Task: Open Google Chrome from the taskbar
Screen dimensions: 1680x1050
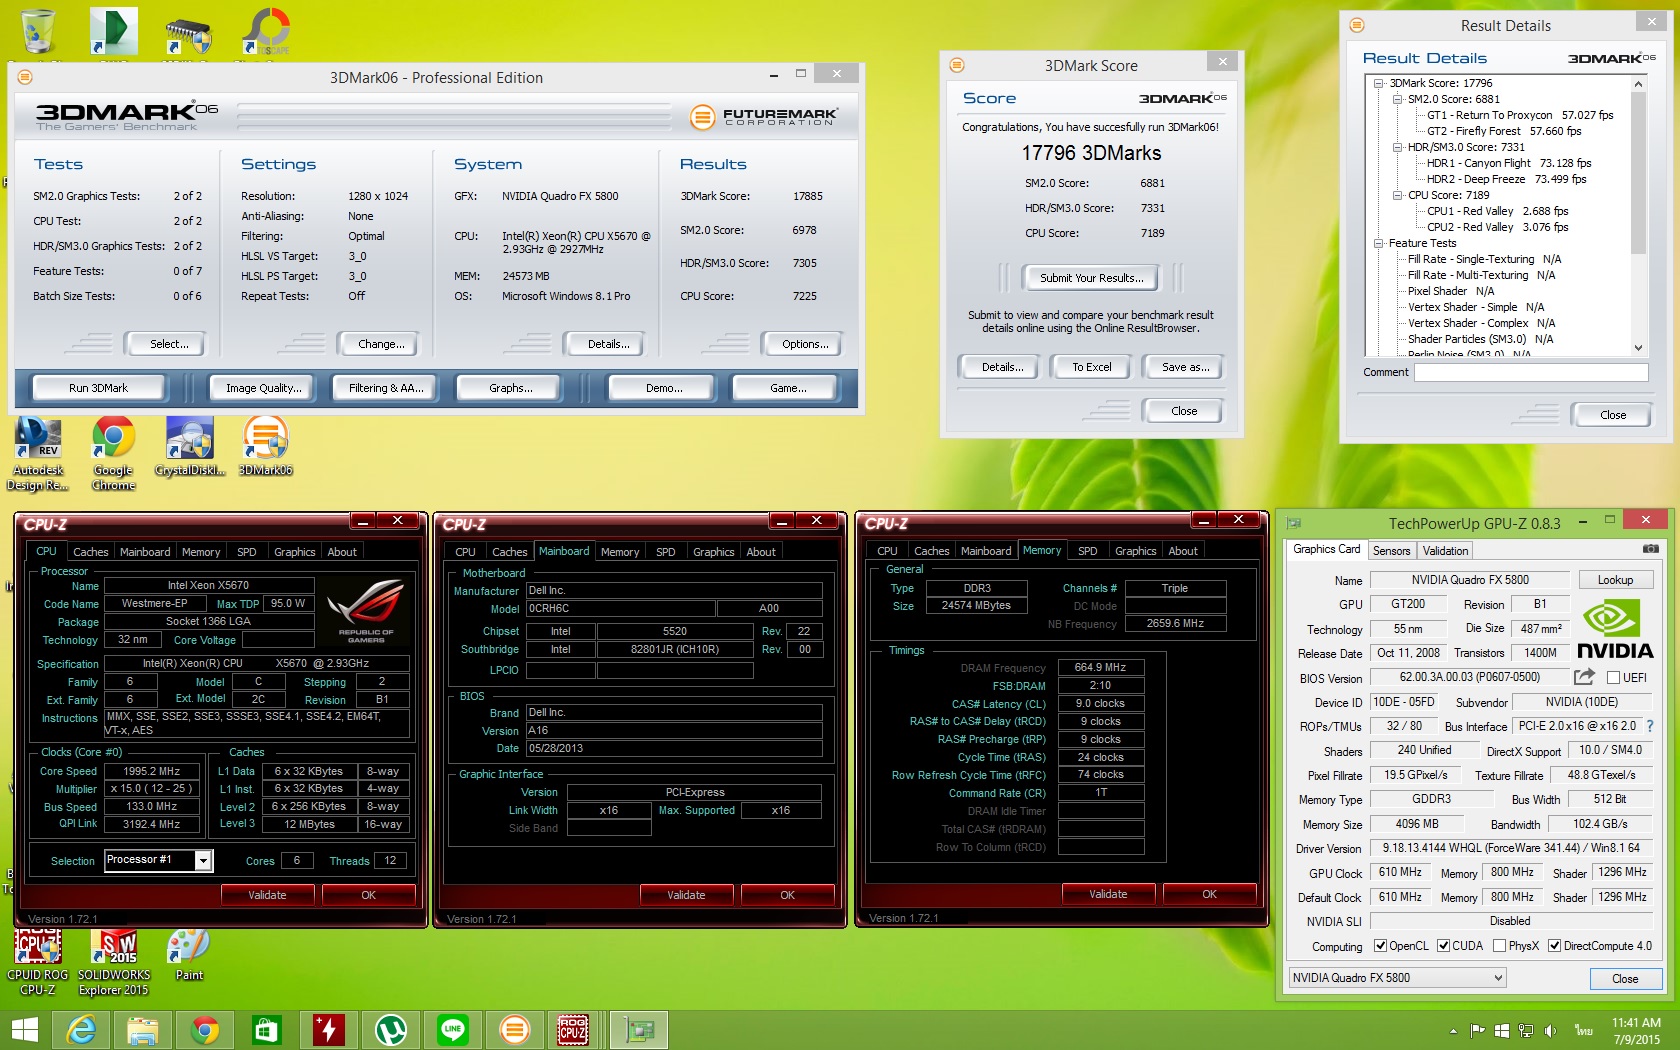Action: [x=205, y=1029]
